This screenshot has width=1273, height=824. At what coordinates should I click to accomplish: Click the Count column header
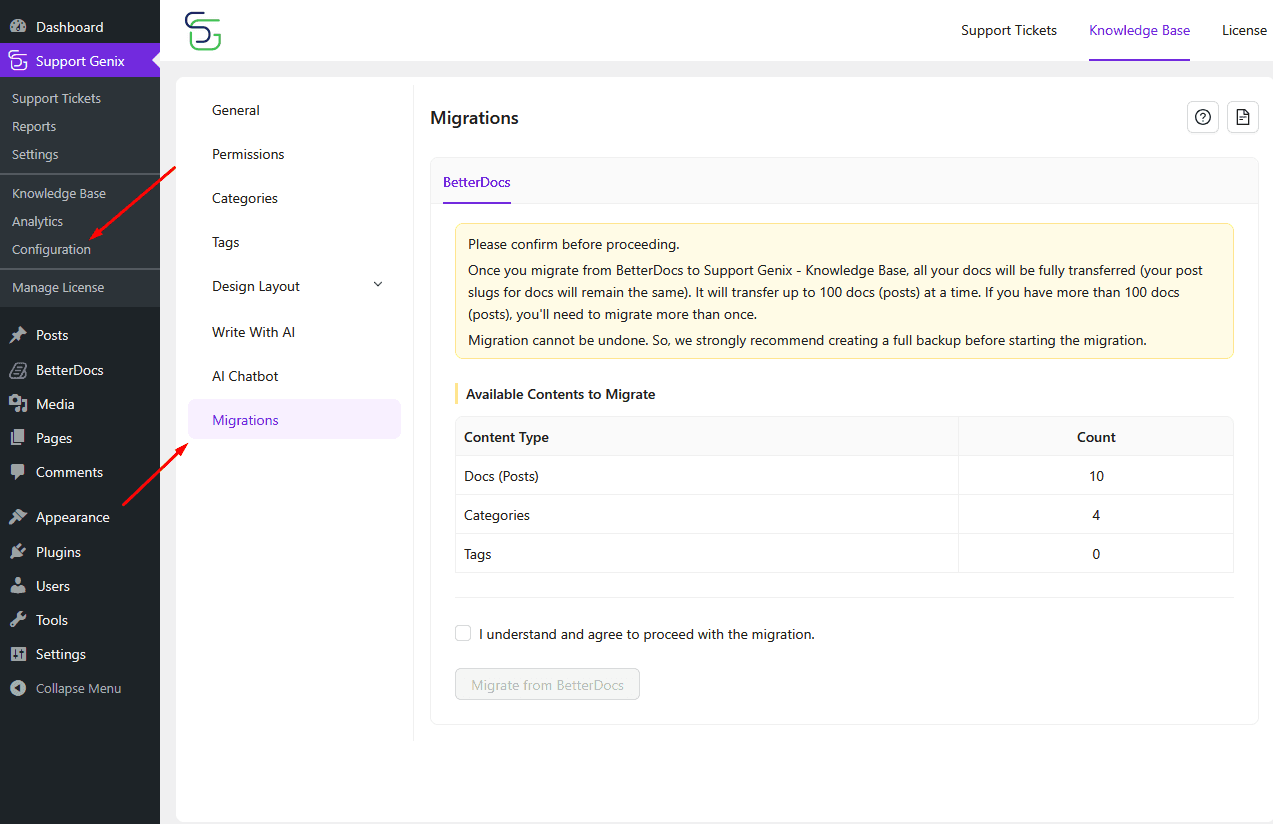pyautogui.click(x=1096, y=437)
